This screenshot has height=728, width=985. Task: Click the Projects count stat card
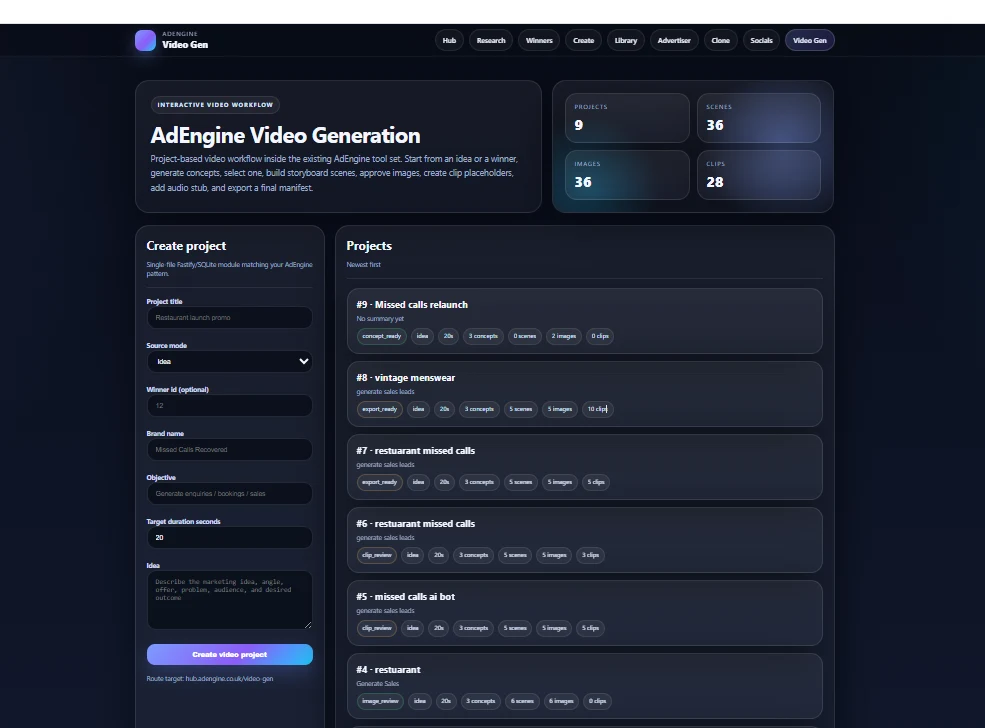627,117
